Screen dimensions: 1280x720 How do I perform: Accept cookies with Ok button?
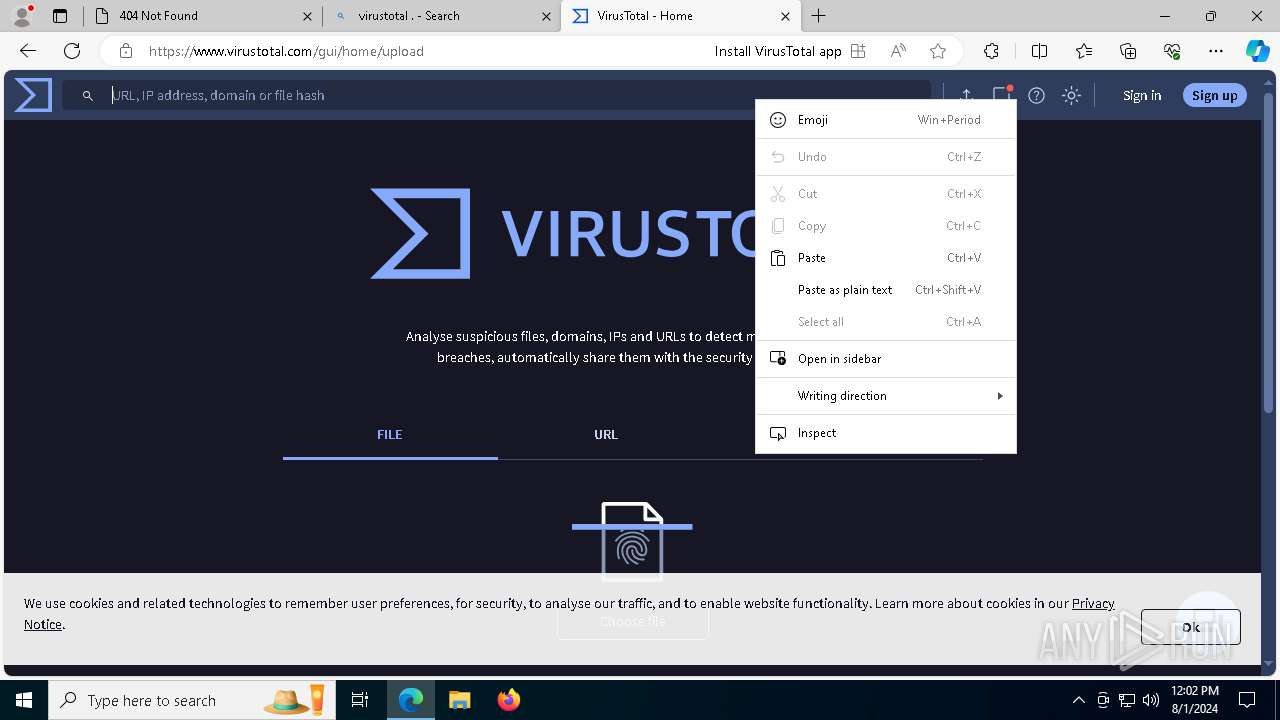click(1190, 627)
